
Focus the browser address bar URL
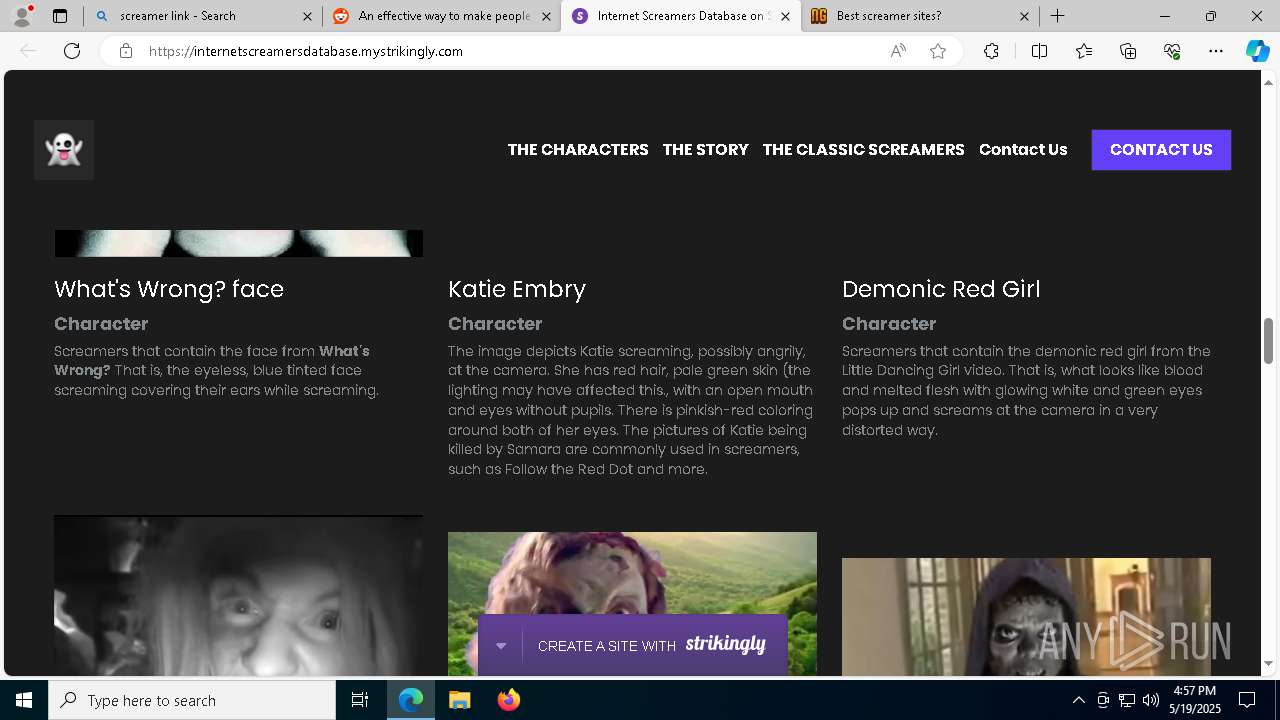[x=306, y=51]
